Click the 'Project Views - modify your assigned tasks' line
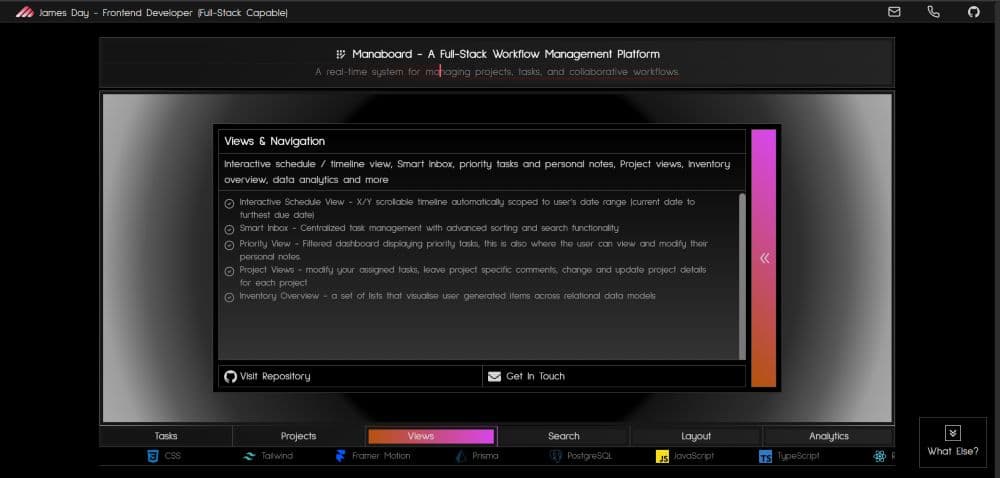The image size is (1000, 478). tap(473, 276)
